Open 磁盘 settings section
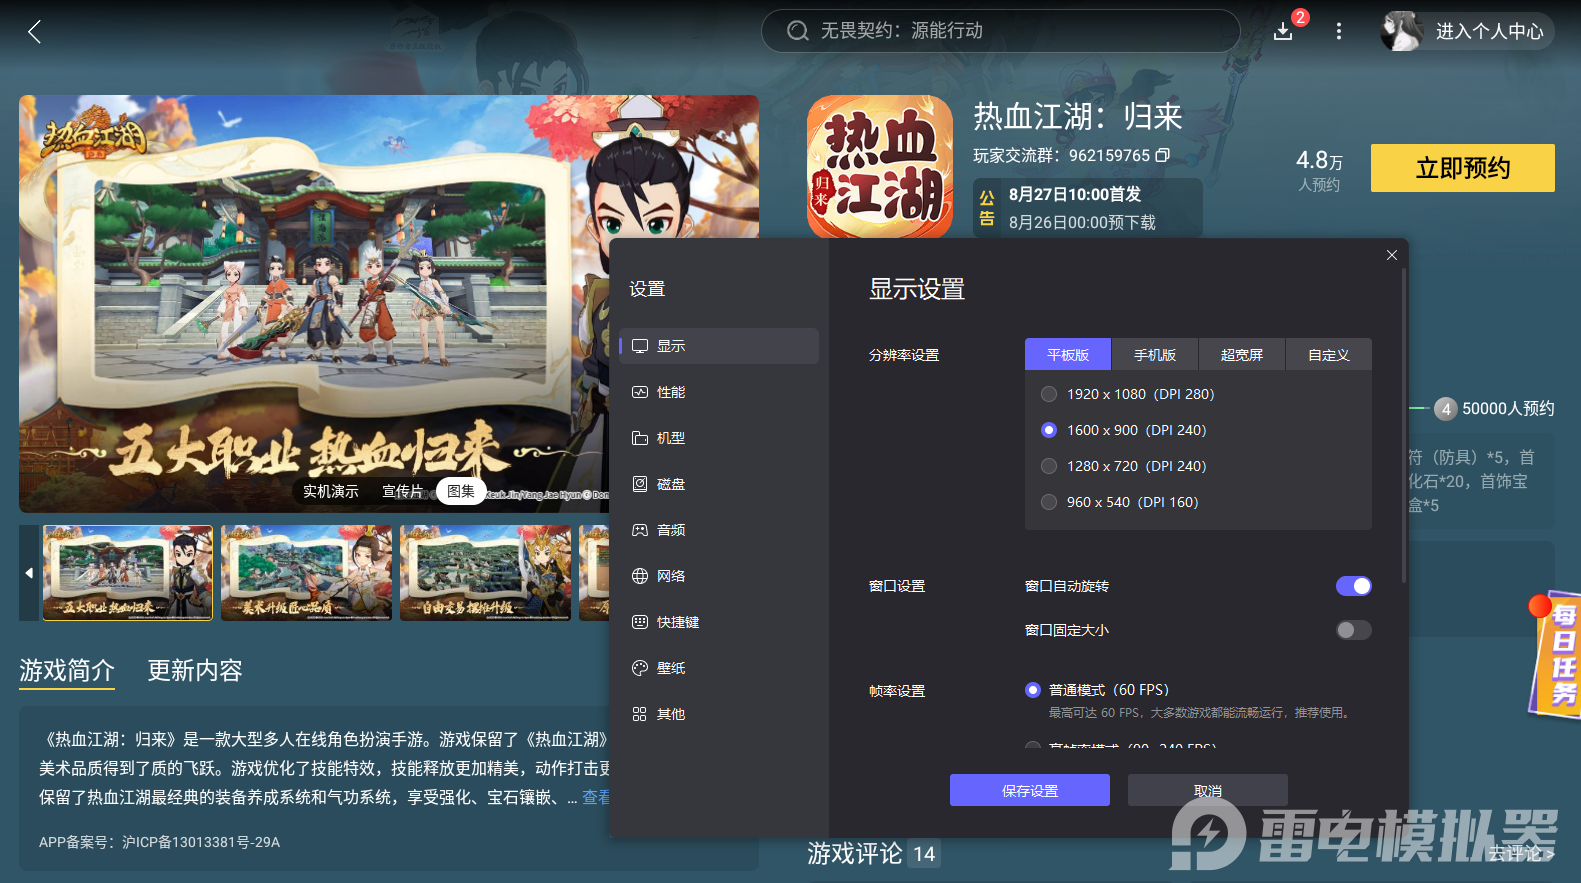Image resolution: width=1581 pixels, height=883 pixels. [719, 484]
